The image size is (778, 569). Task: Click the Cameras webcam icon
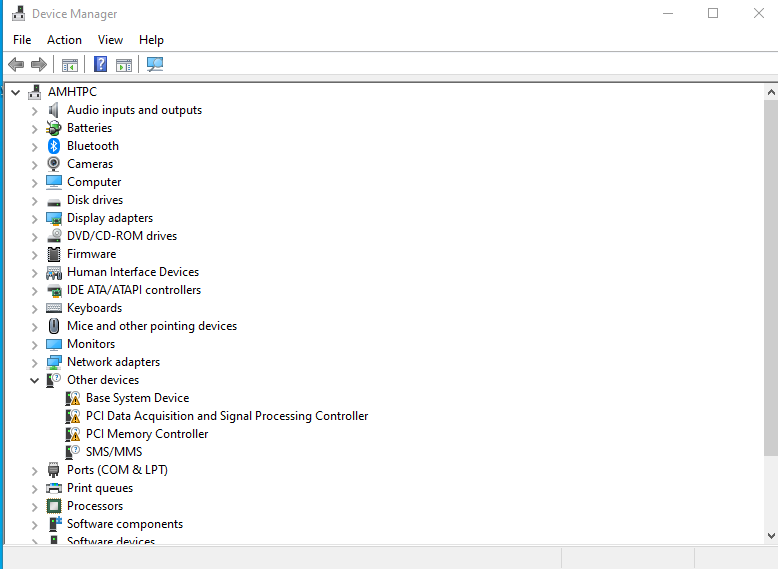click(x=54, y=164)
